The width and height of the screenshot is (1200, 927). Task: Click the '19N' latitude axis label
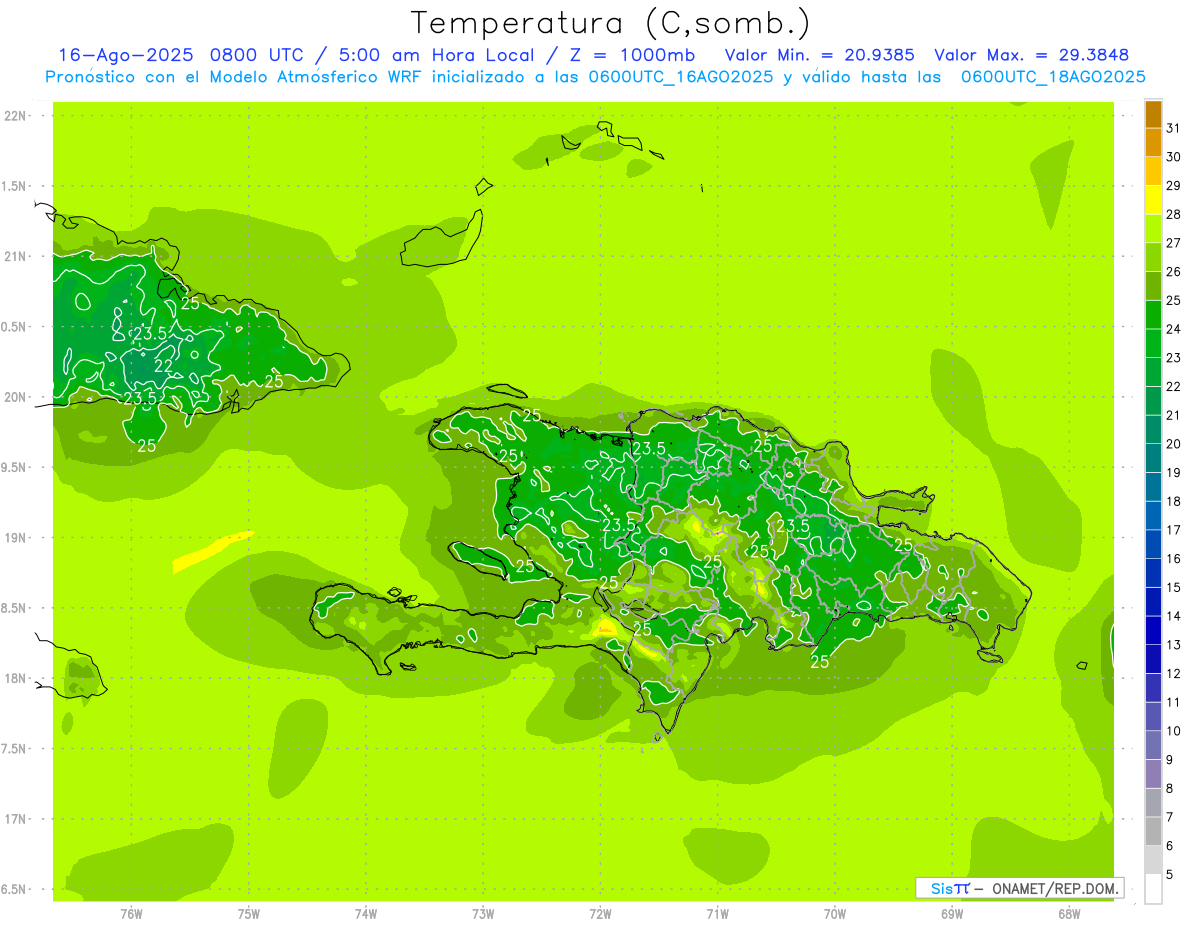click(x=17, y=538)
